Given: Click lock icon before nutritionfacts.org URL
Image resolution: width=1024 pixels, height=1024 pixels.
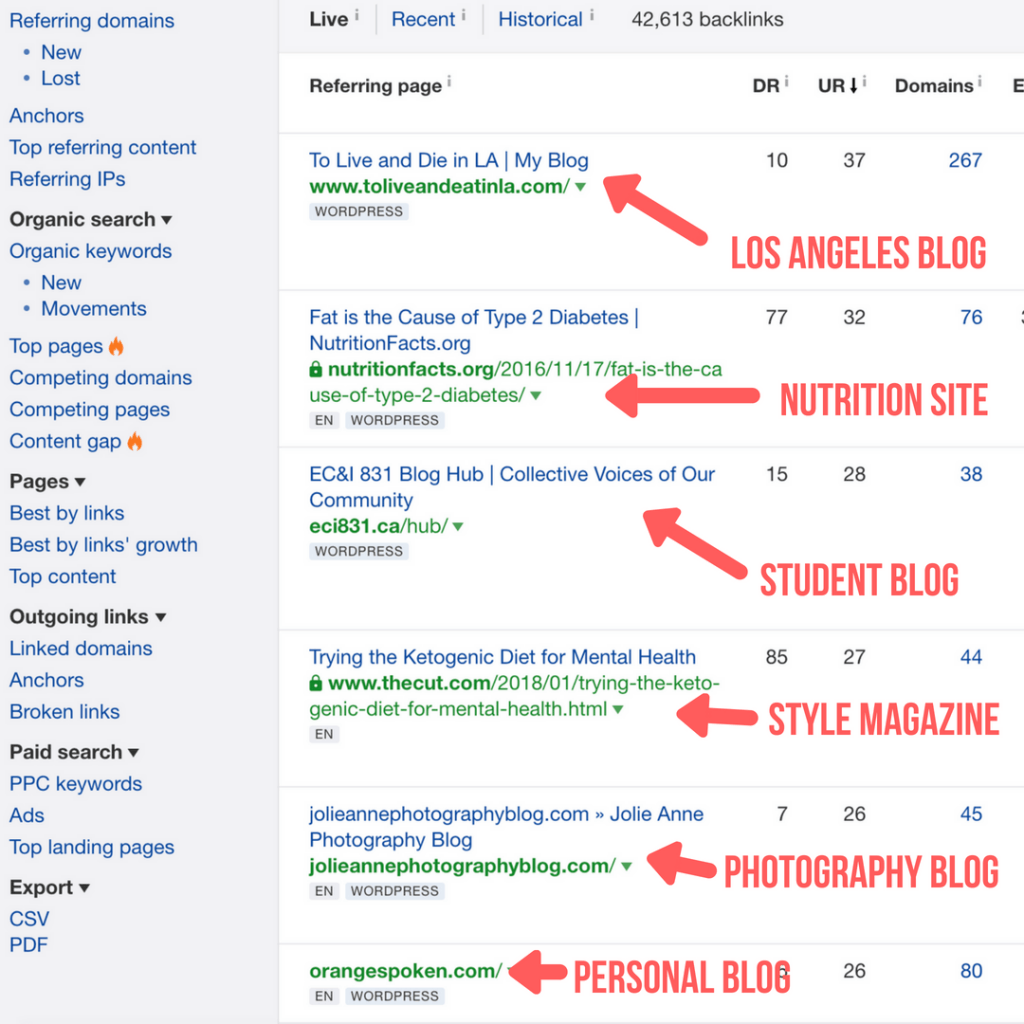Looking at the screenshot, I should [x=316, y=370].
